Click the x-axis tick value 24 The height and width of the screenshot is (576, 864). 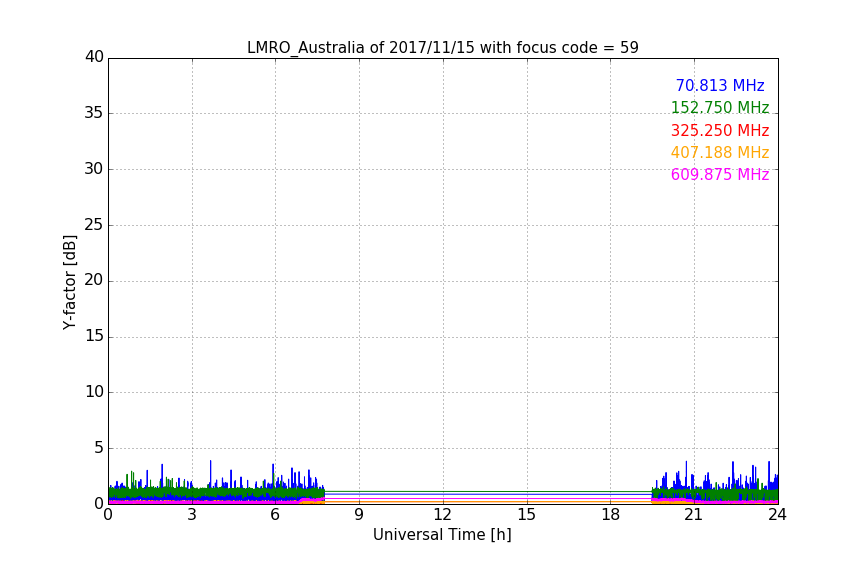[777, 515]
